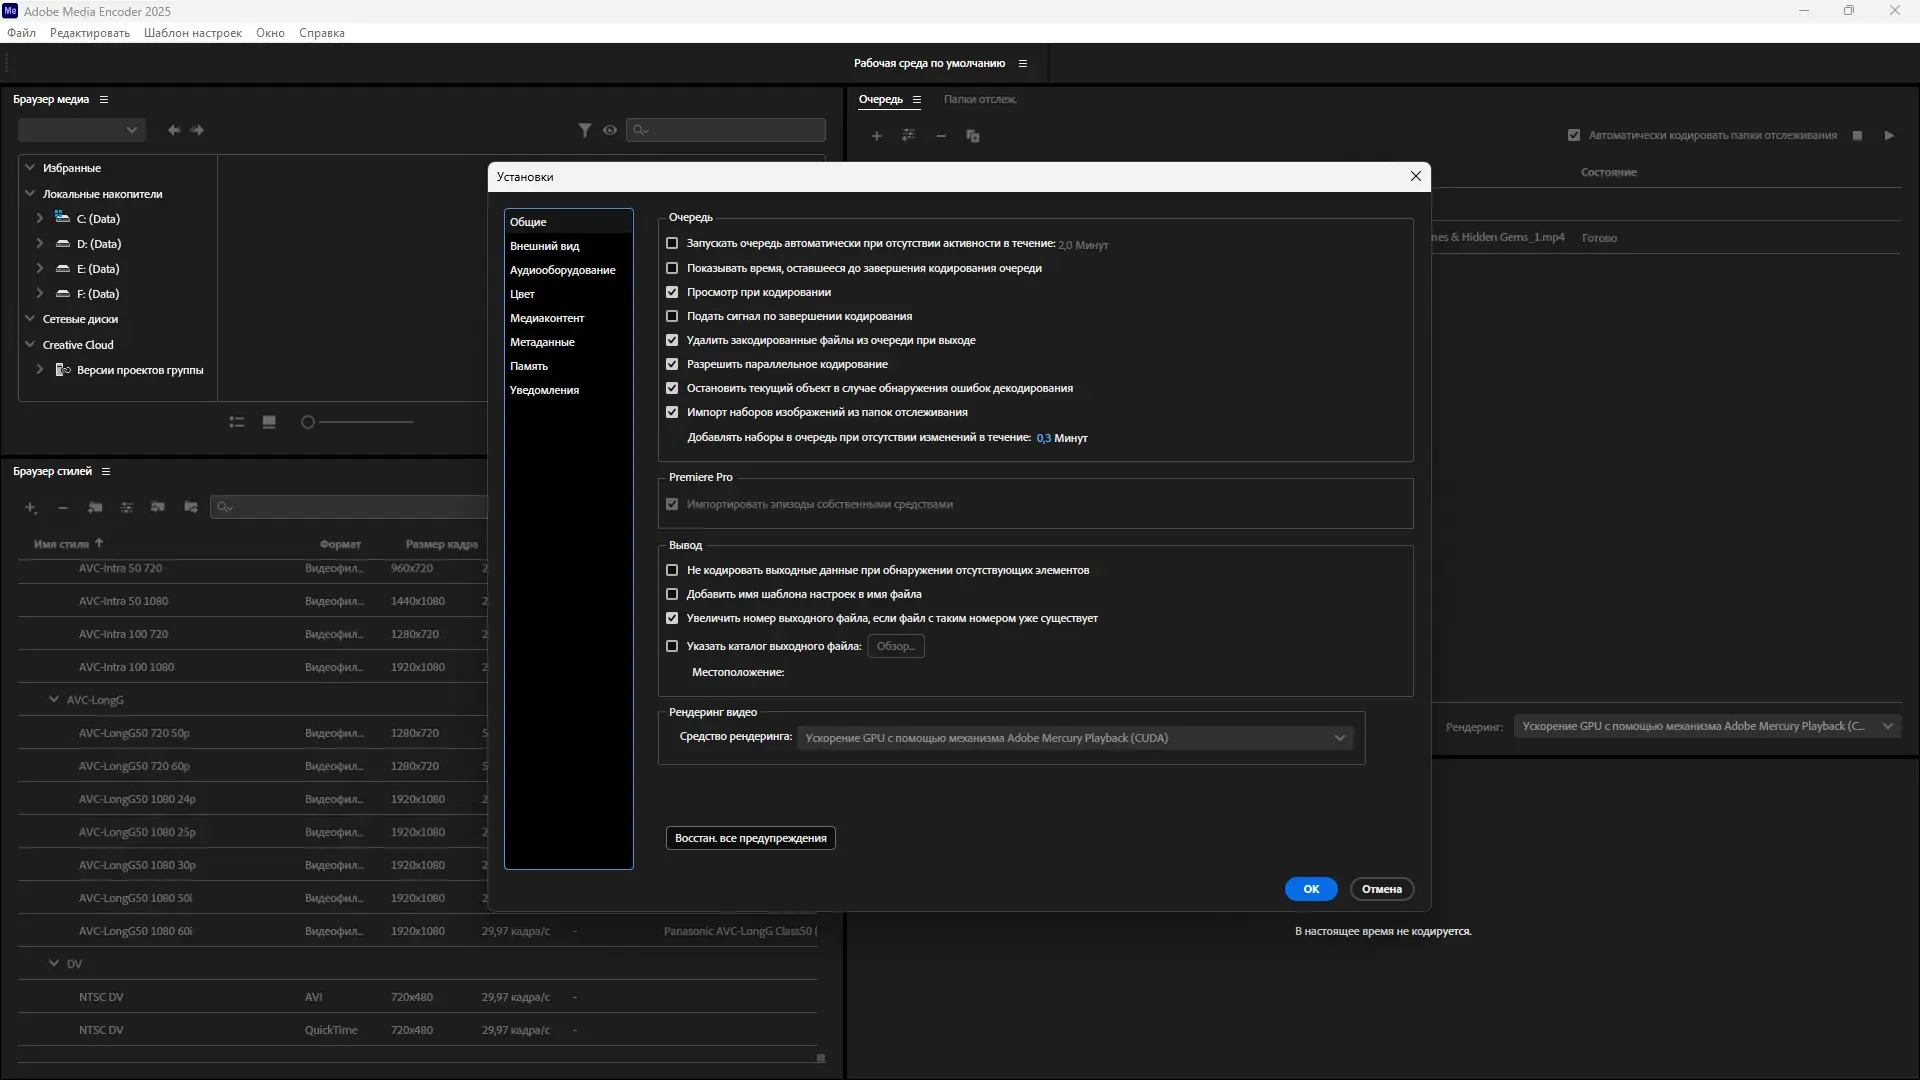Click the duplicate icon in Queue toolbar
Viewport: 1920px width, 1080px height.
pyautogui.click(x=973, y=136)
